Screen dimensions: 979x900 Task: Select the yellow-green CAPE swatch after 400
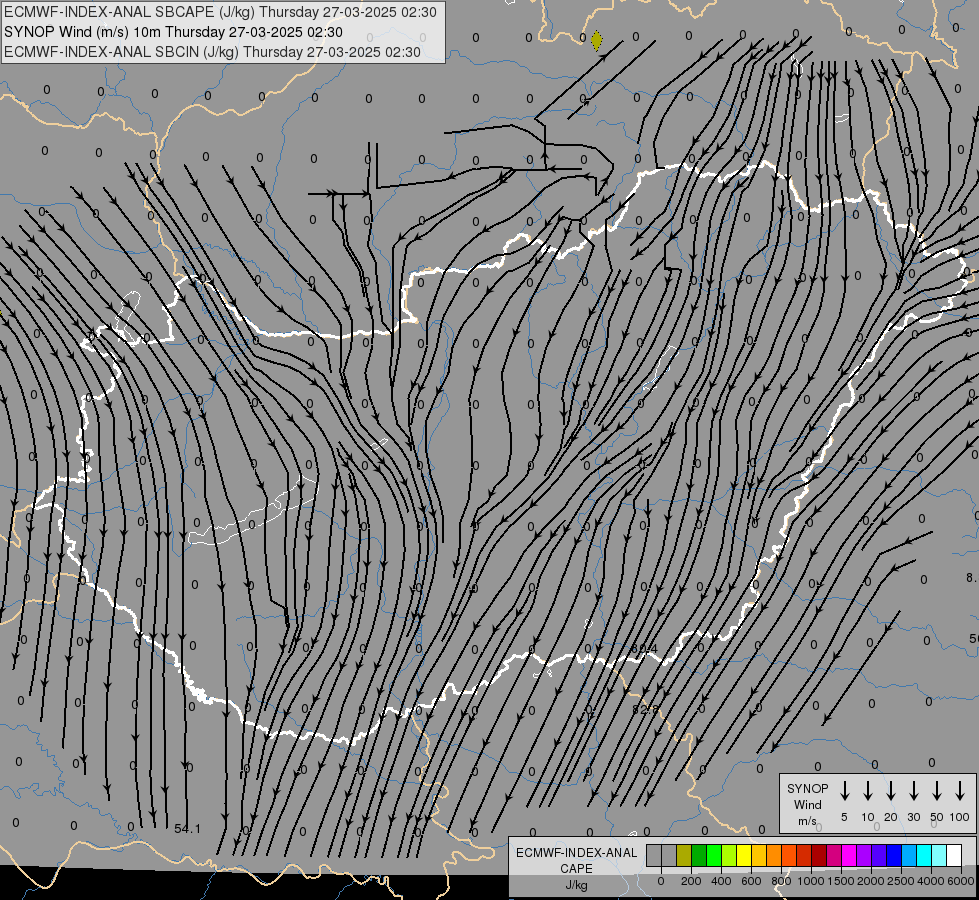point(729,856)
